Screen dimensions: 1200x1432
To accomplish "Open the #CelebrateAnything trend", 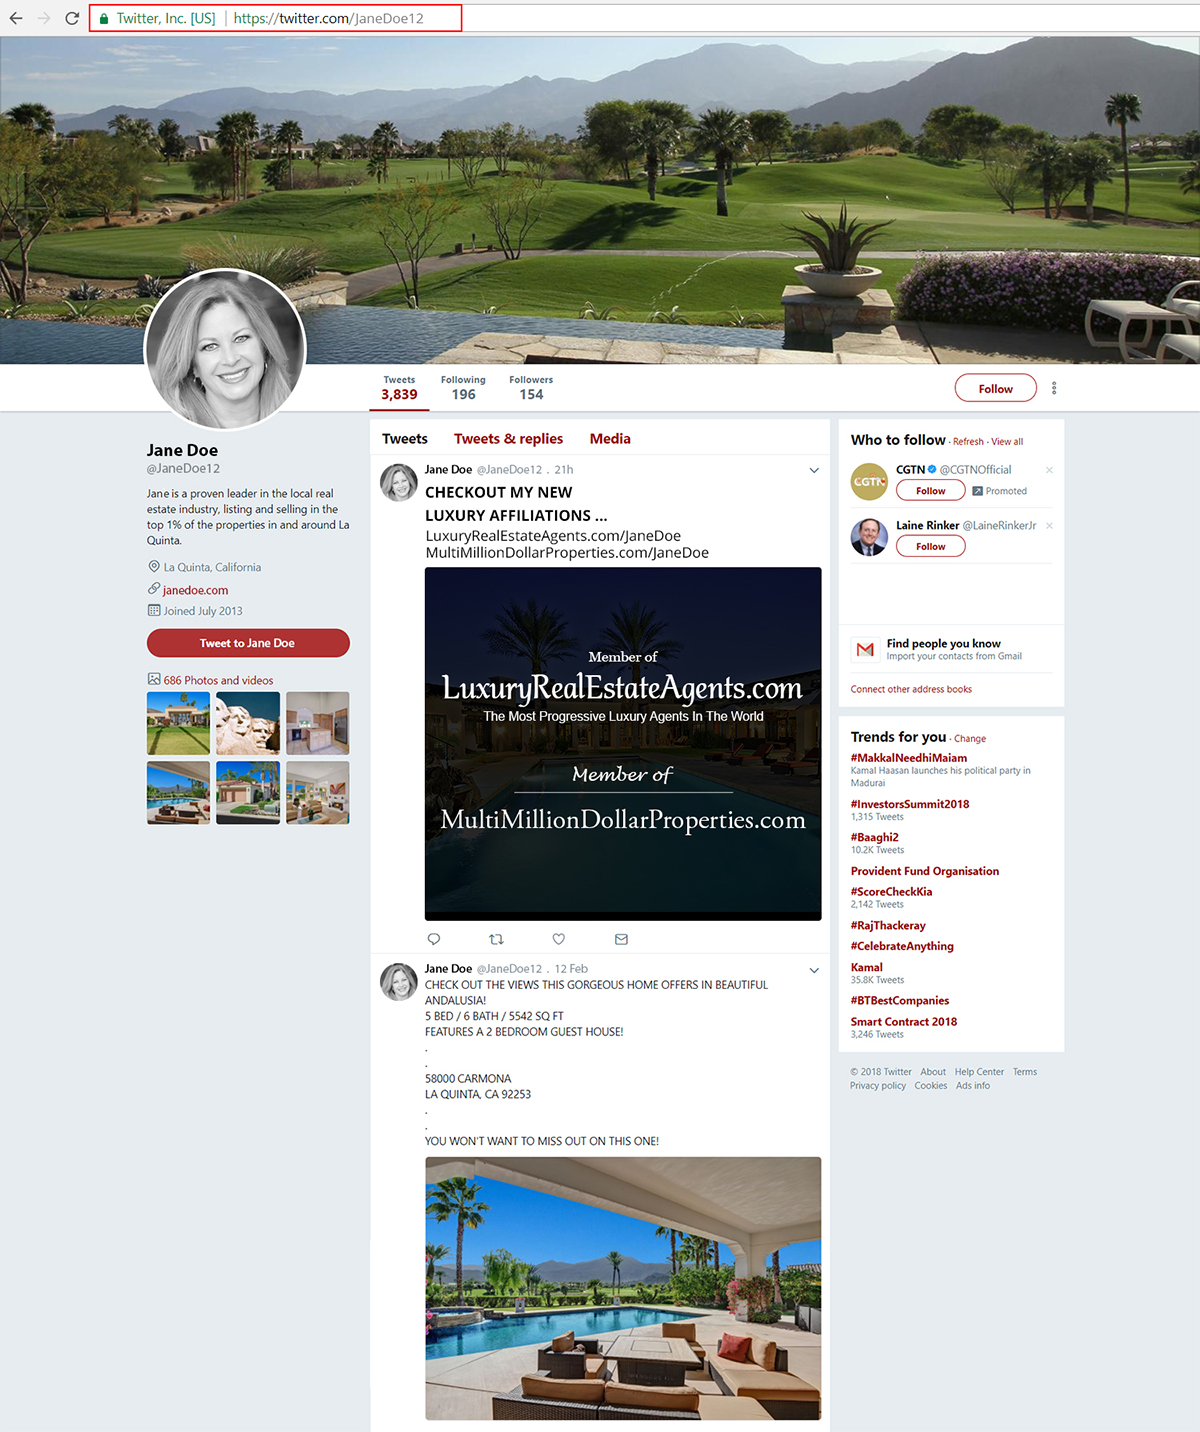I will click(x=902, y=946).
